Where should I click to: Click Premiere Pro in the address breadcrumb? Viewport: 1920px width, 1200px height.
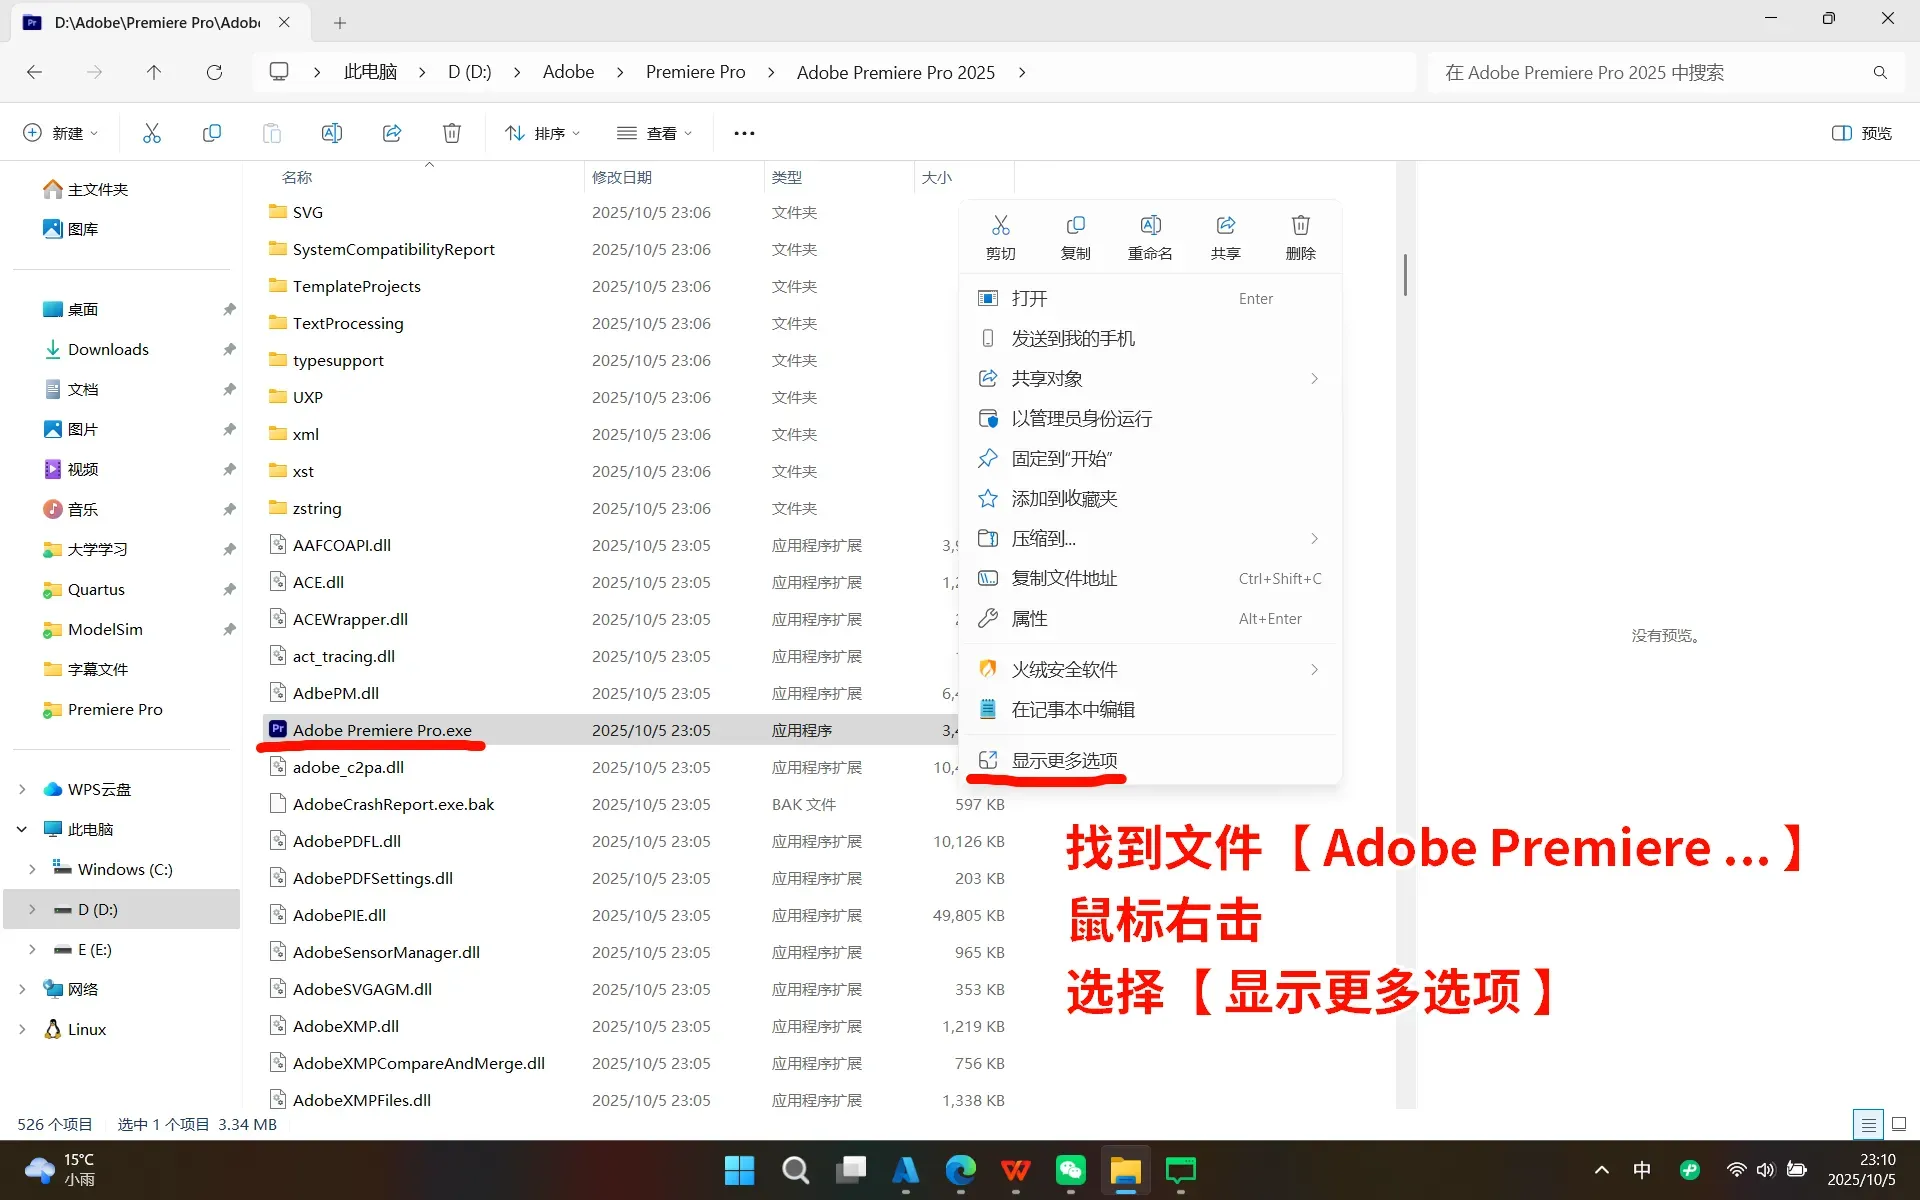(x=695, y=72)
